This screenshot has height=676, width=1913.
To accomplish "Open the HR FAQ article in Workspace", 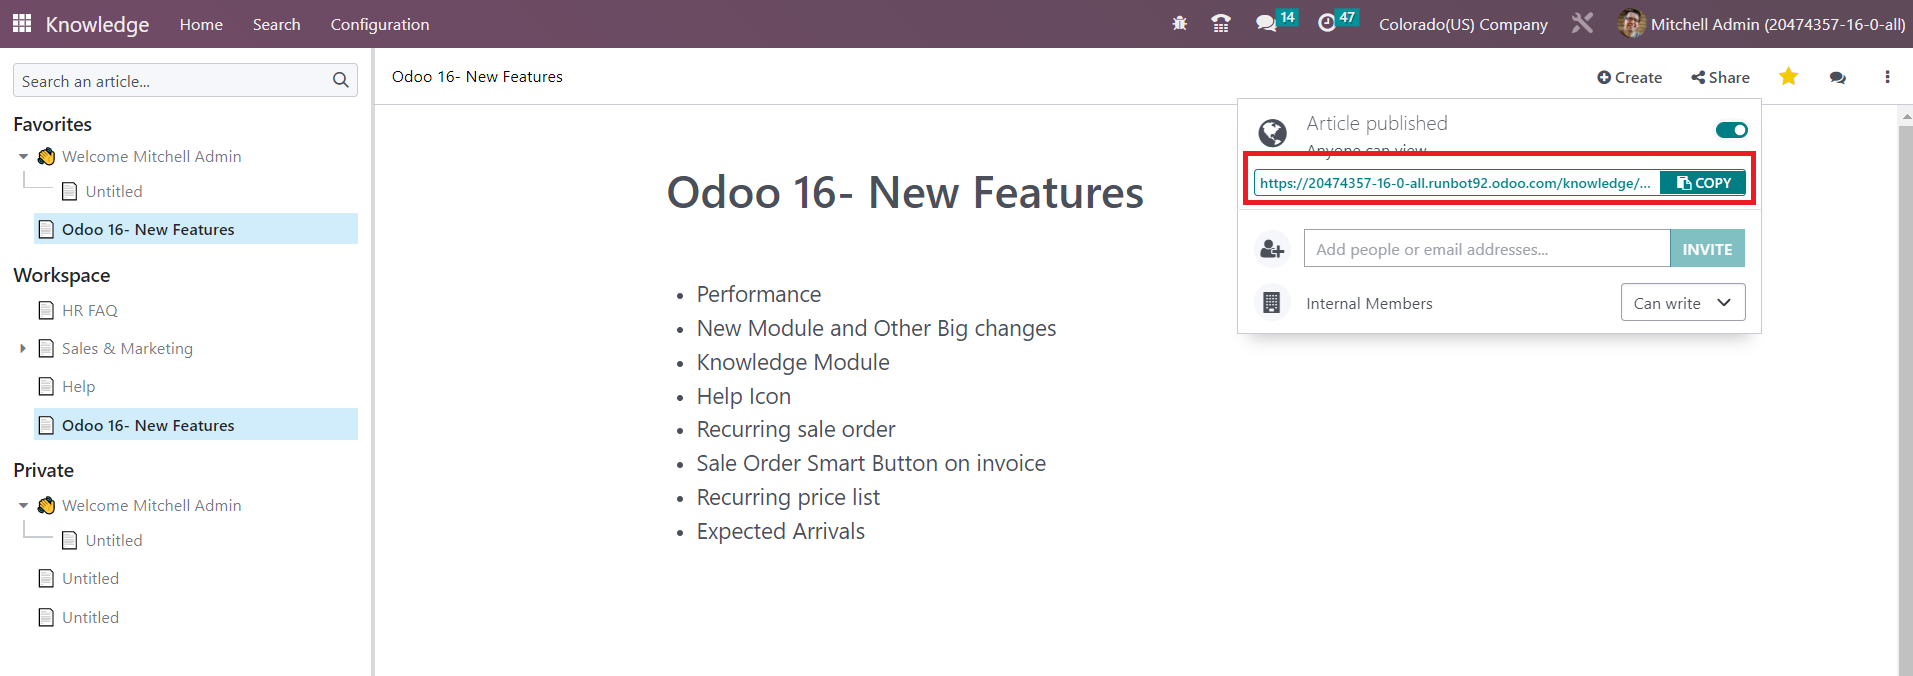I will pos(90,310).
